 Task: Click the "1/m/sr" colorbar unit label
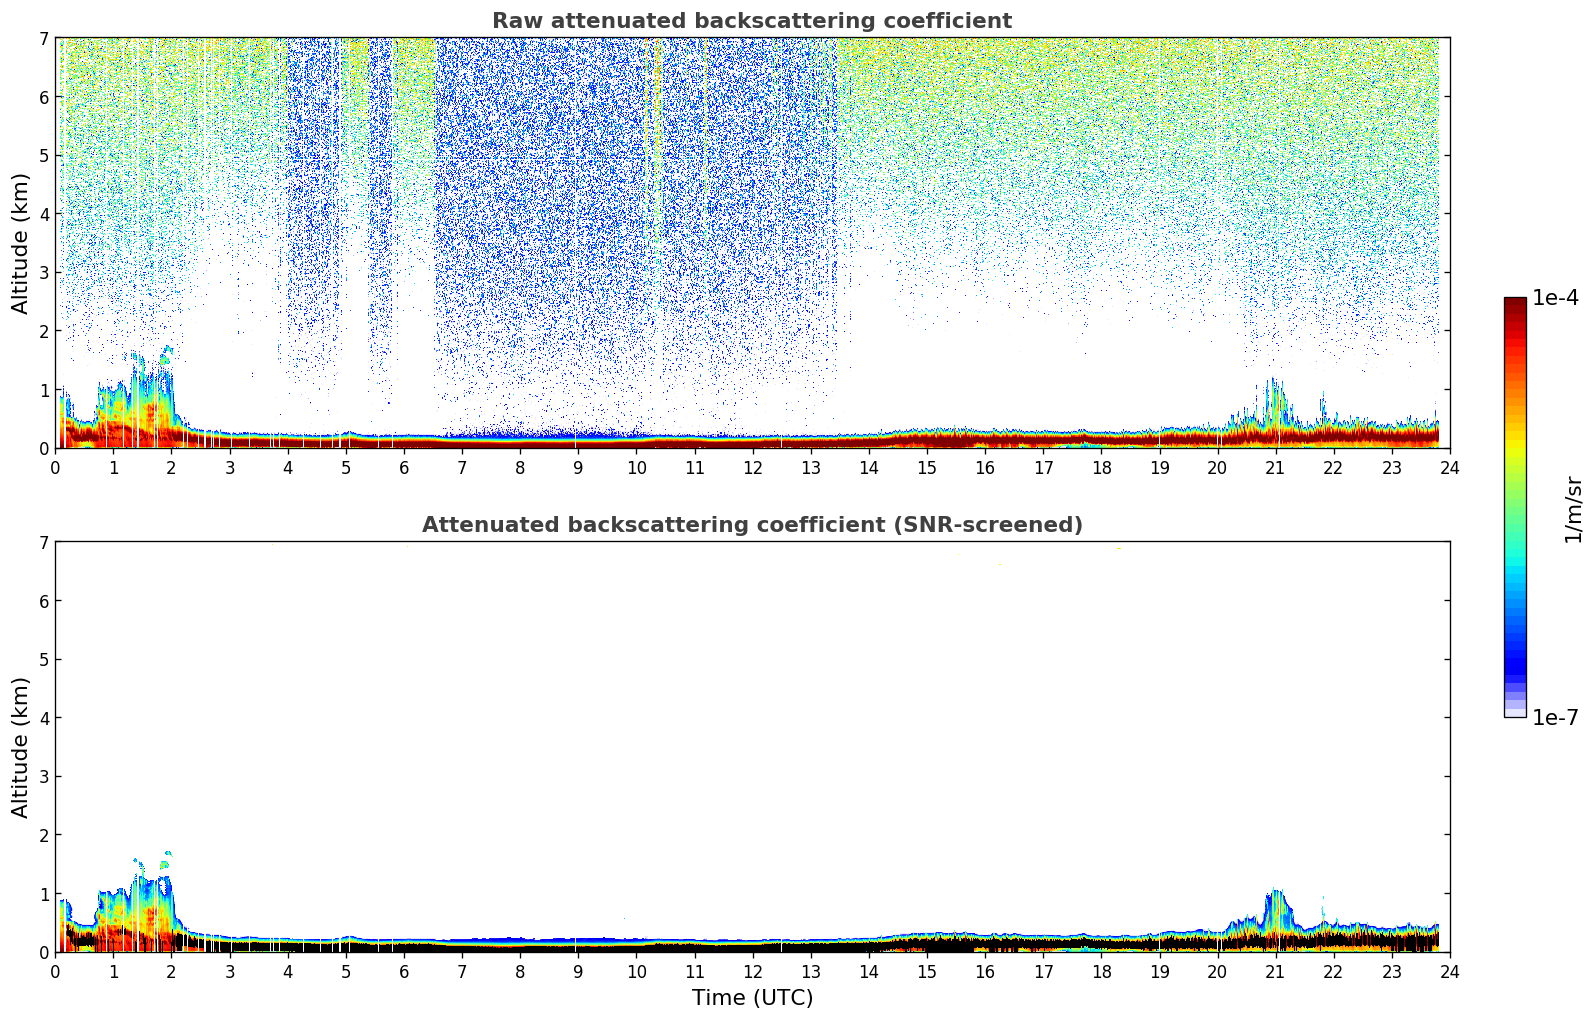point(1573,508)
